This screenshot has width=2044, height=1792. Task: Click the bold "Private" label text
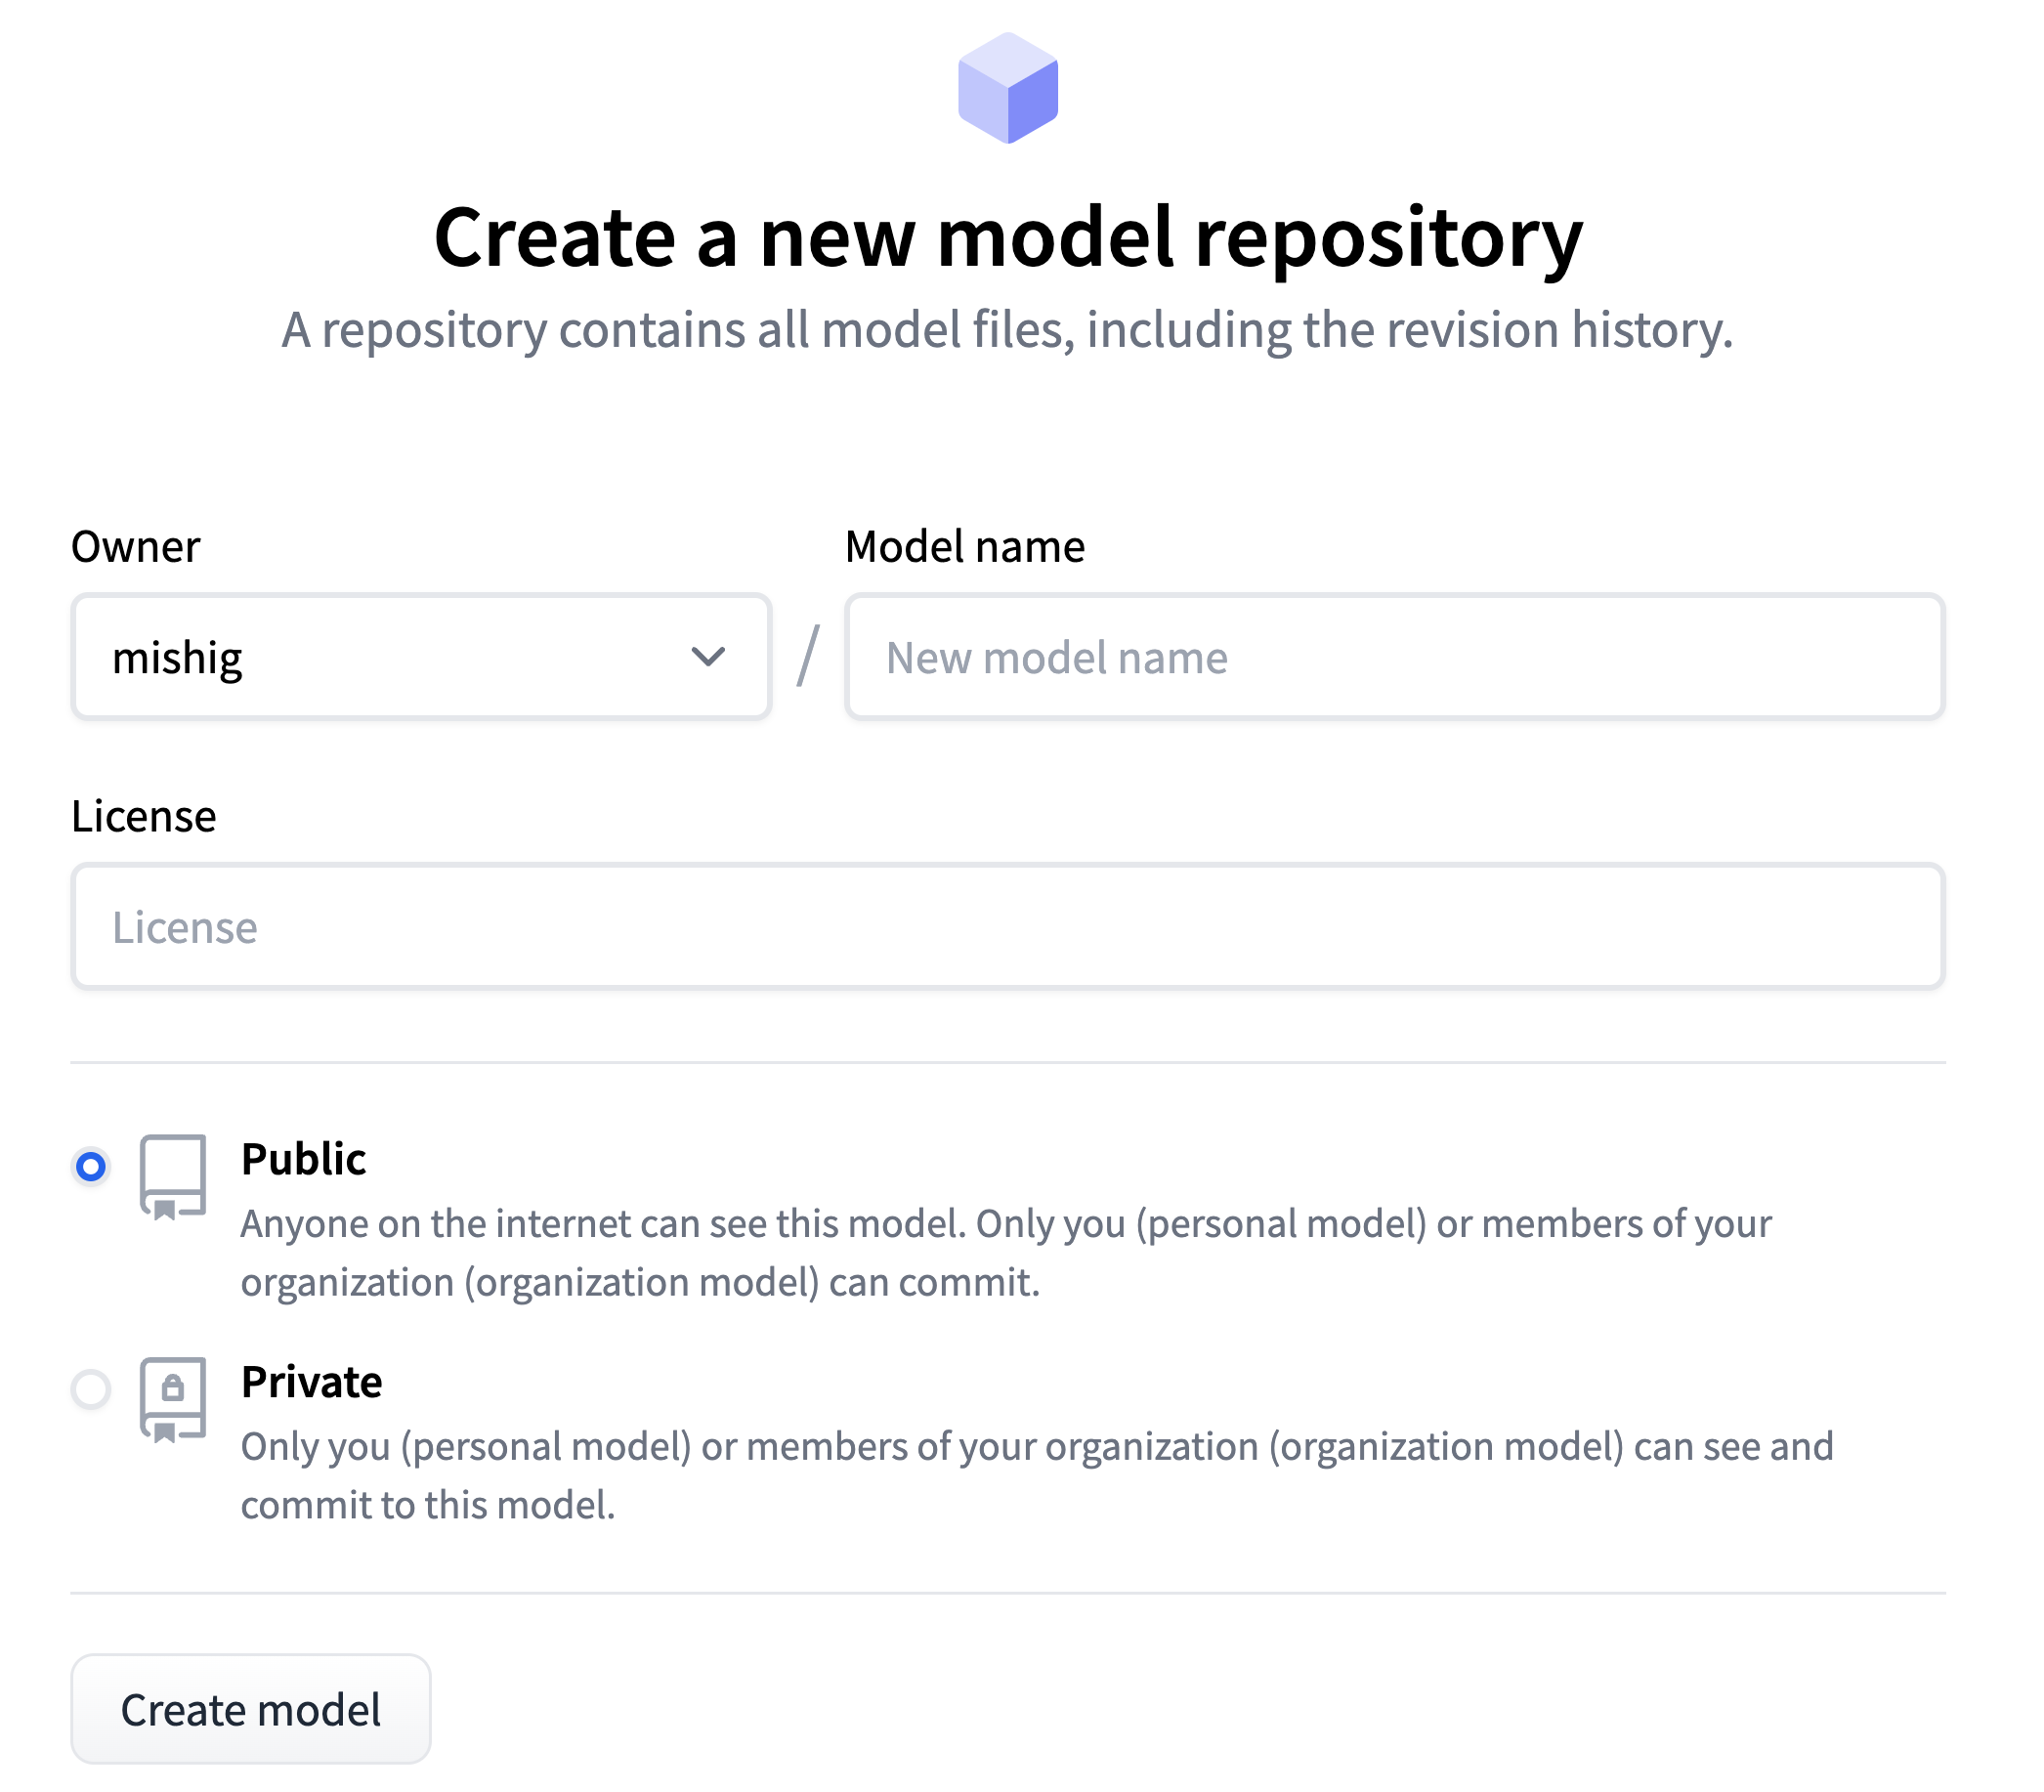(311, 1382)
